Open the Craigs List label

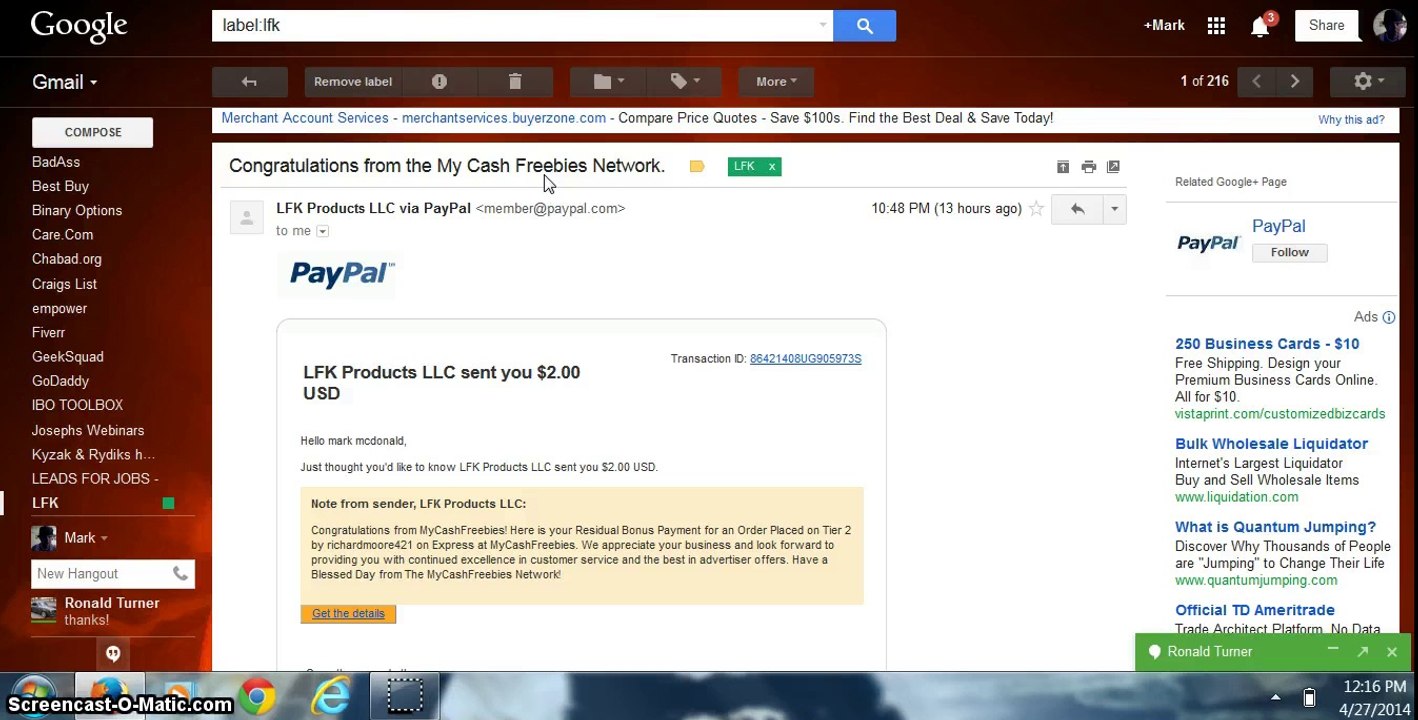[64, 284]
